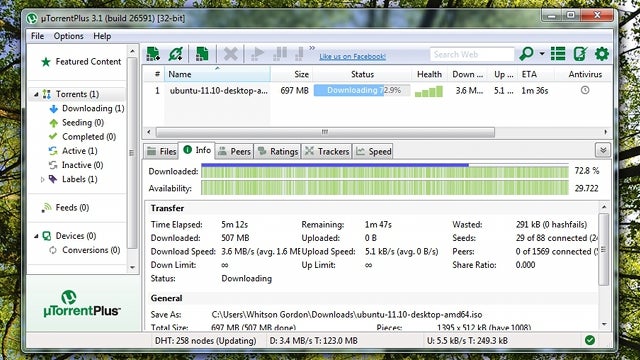Click the Add Torrent toolbar icon

pos(153,54)
